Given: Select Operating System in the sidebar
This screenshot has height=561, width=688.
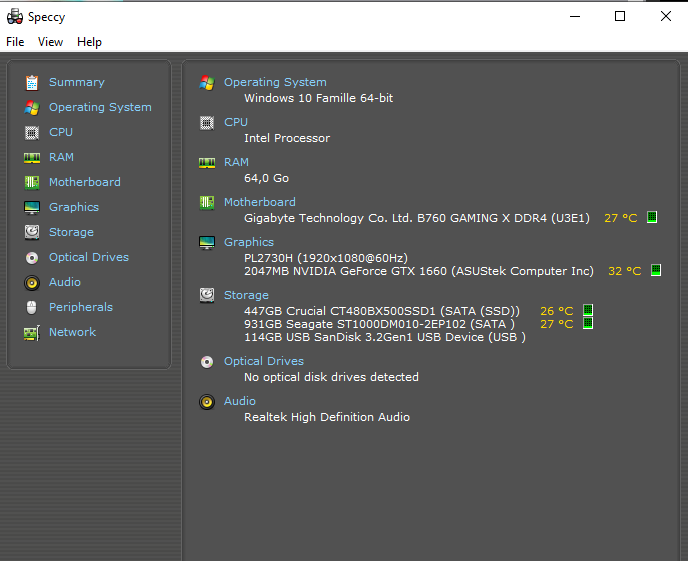Looking at the screenshot, I should [100, 107].
